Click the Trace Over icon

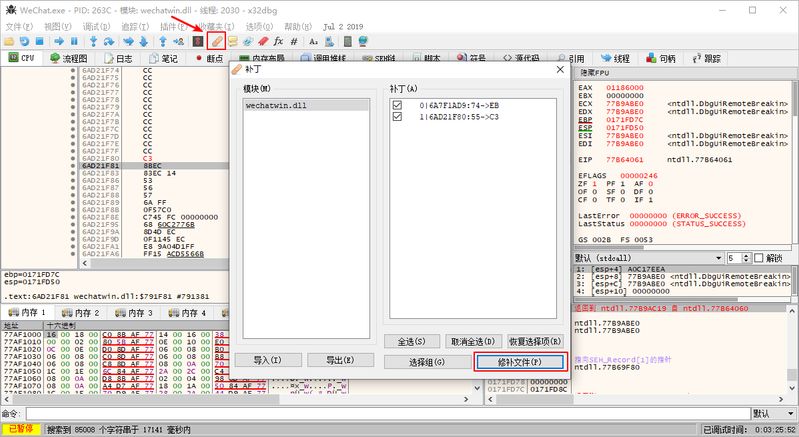coord(144,41)
